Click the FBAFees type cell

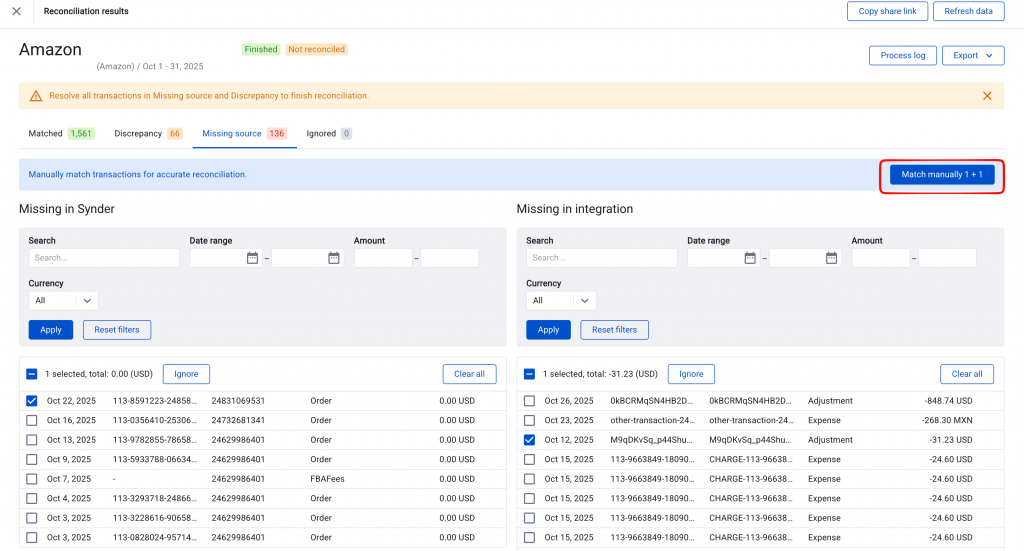(x=327, y=479)
